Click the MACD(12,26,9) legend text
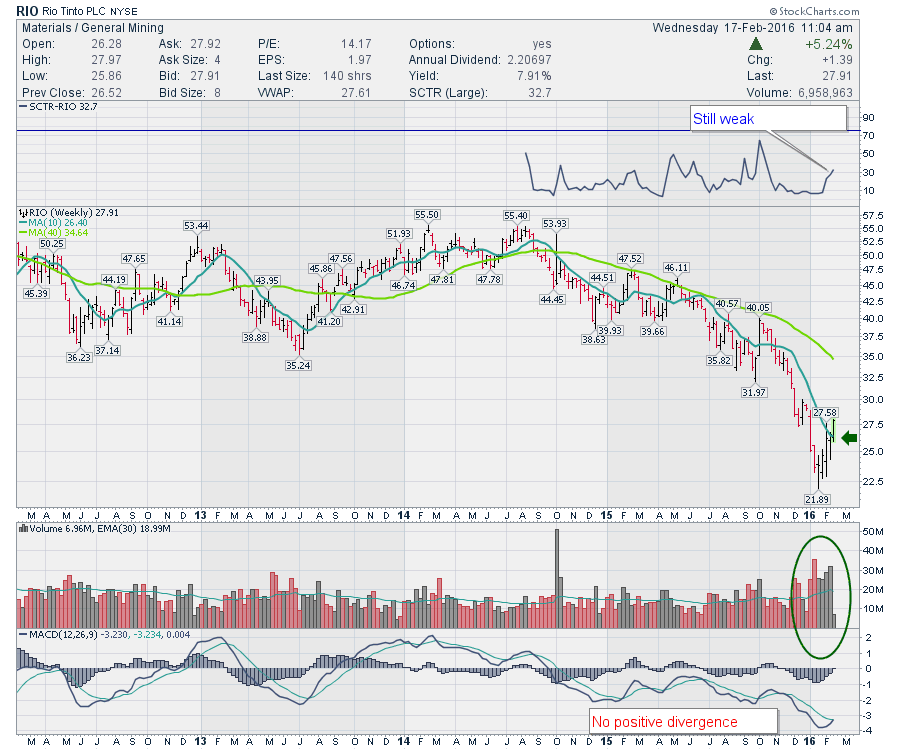900x750 pixels. point(104,635)
